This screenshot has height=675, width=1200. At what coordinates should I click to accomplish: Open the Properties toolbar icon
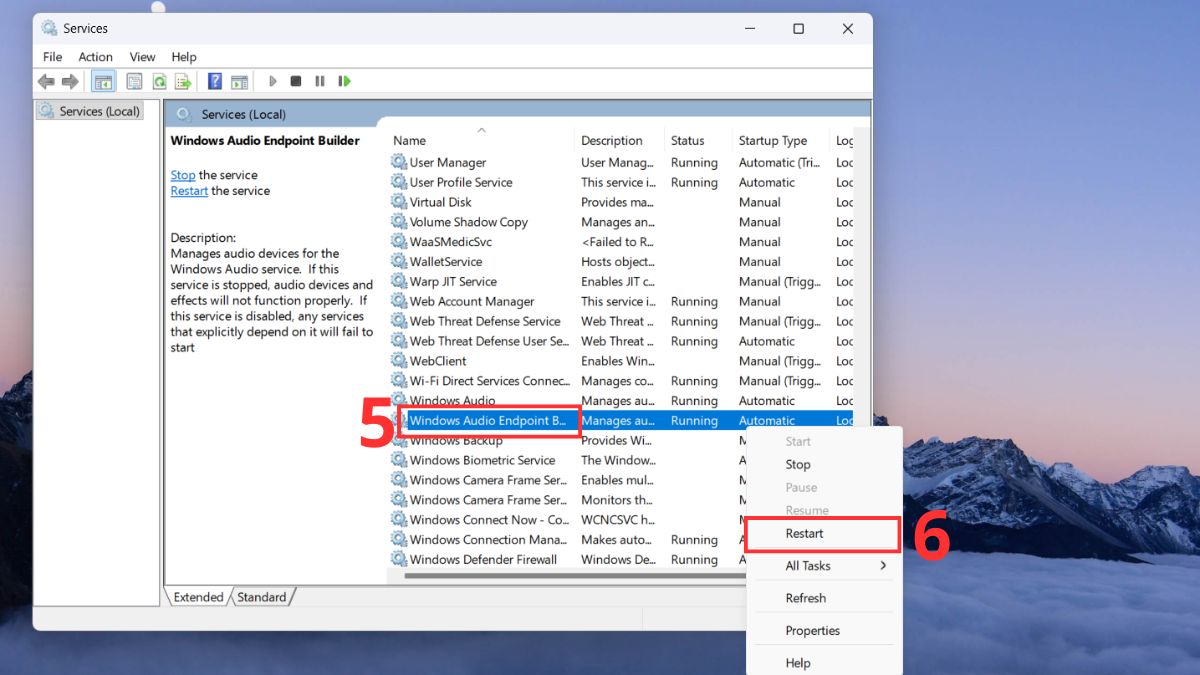pyautogui.click(x=134, y=82)
